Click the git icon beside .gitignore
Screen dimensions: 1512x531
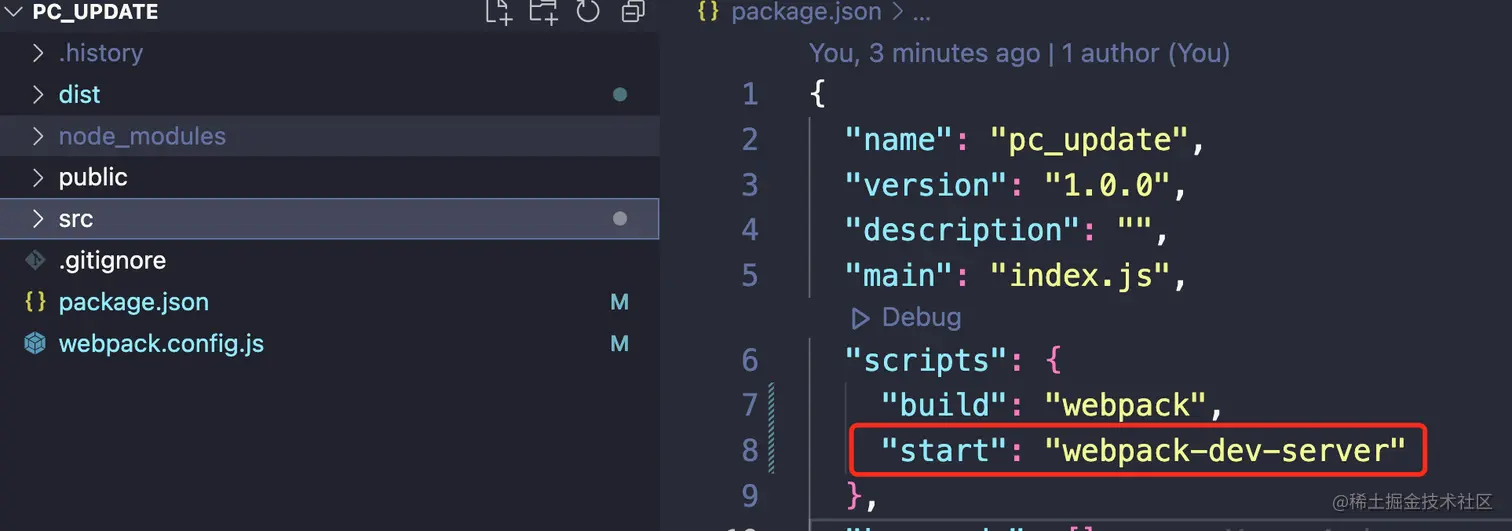click(35, 260)
